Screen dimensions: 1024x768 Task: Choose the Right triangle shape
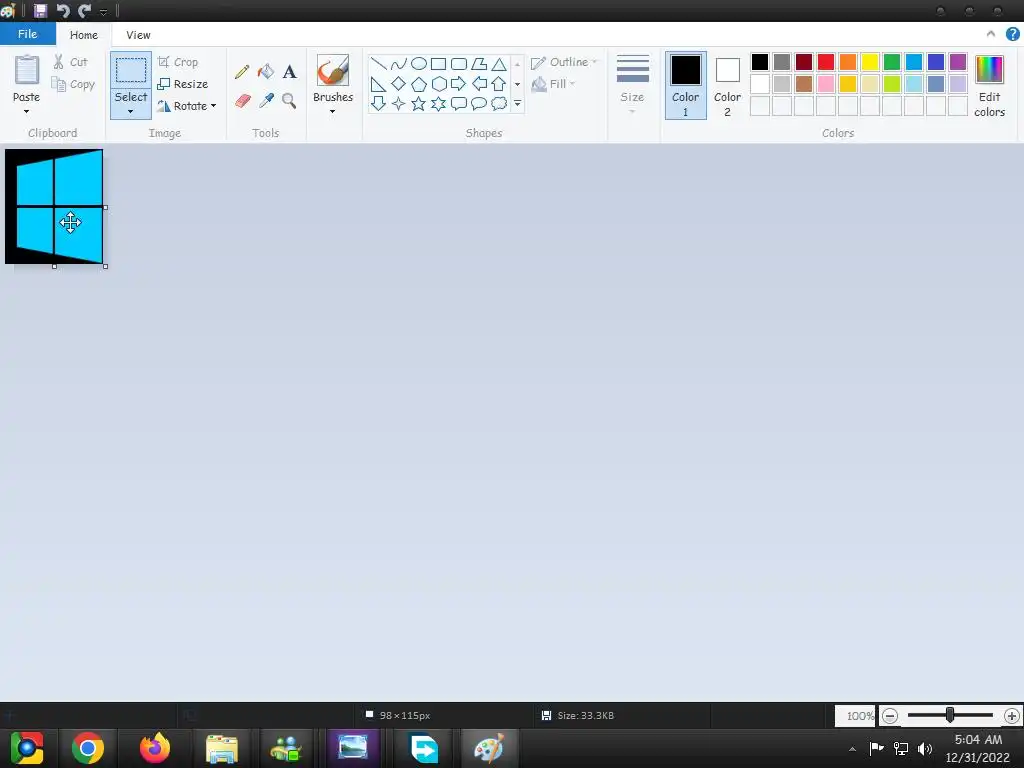378,84
